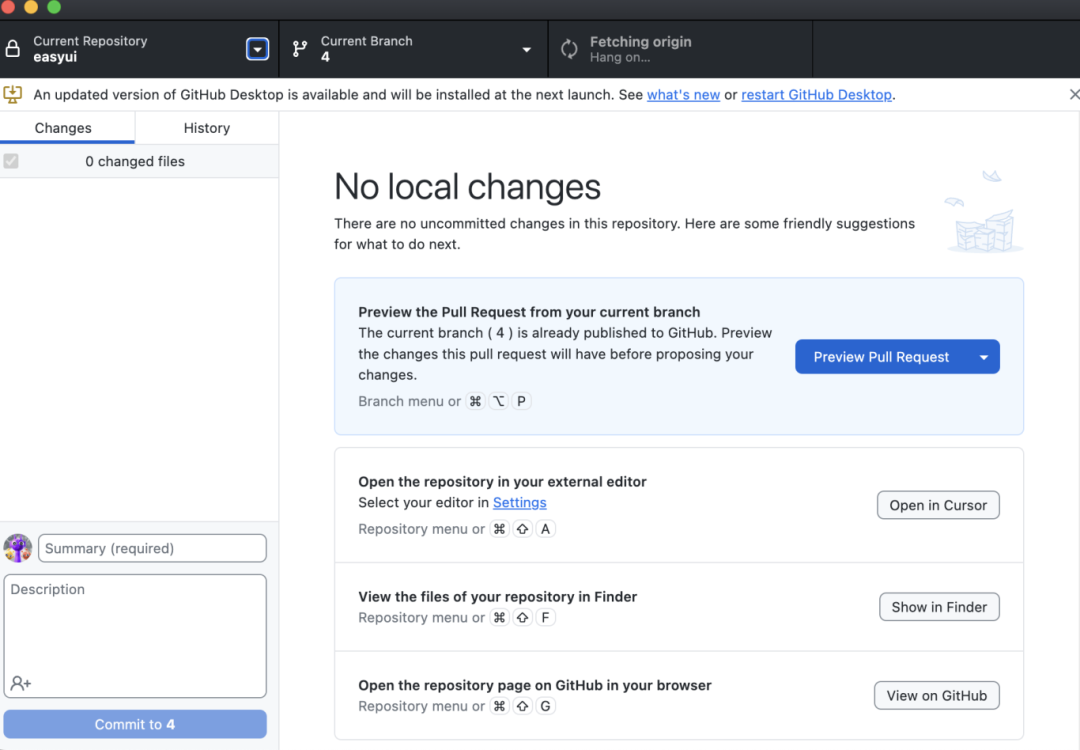Click the Show in Finder button
The image size is (1080, 750).
938,607
